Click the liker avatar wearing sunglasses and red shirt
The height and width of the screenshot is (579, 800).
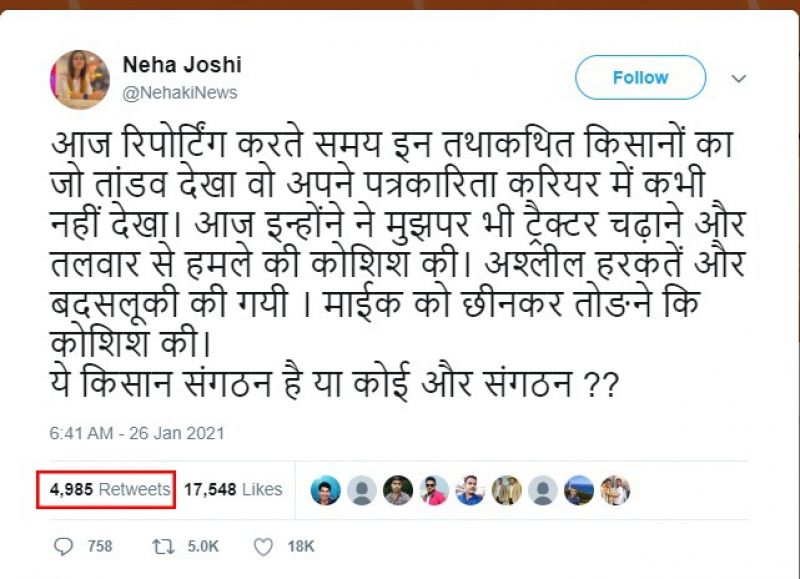tap(434, 490)
